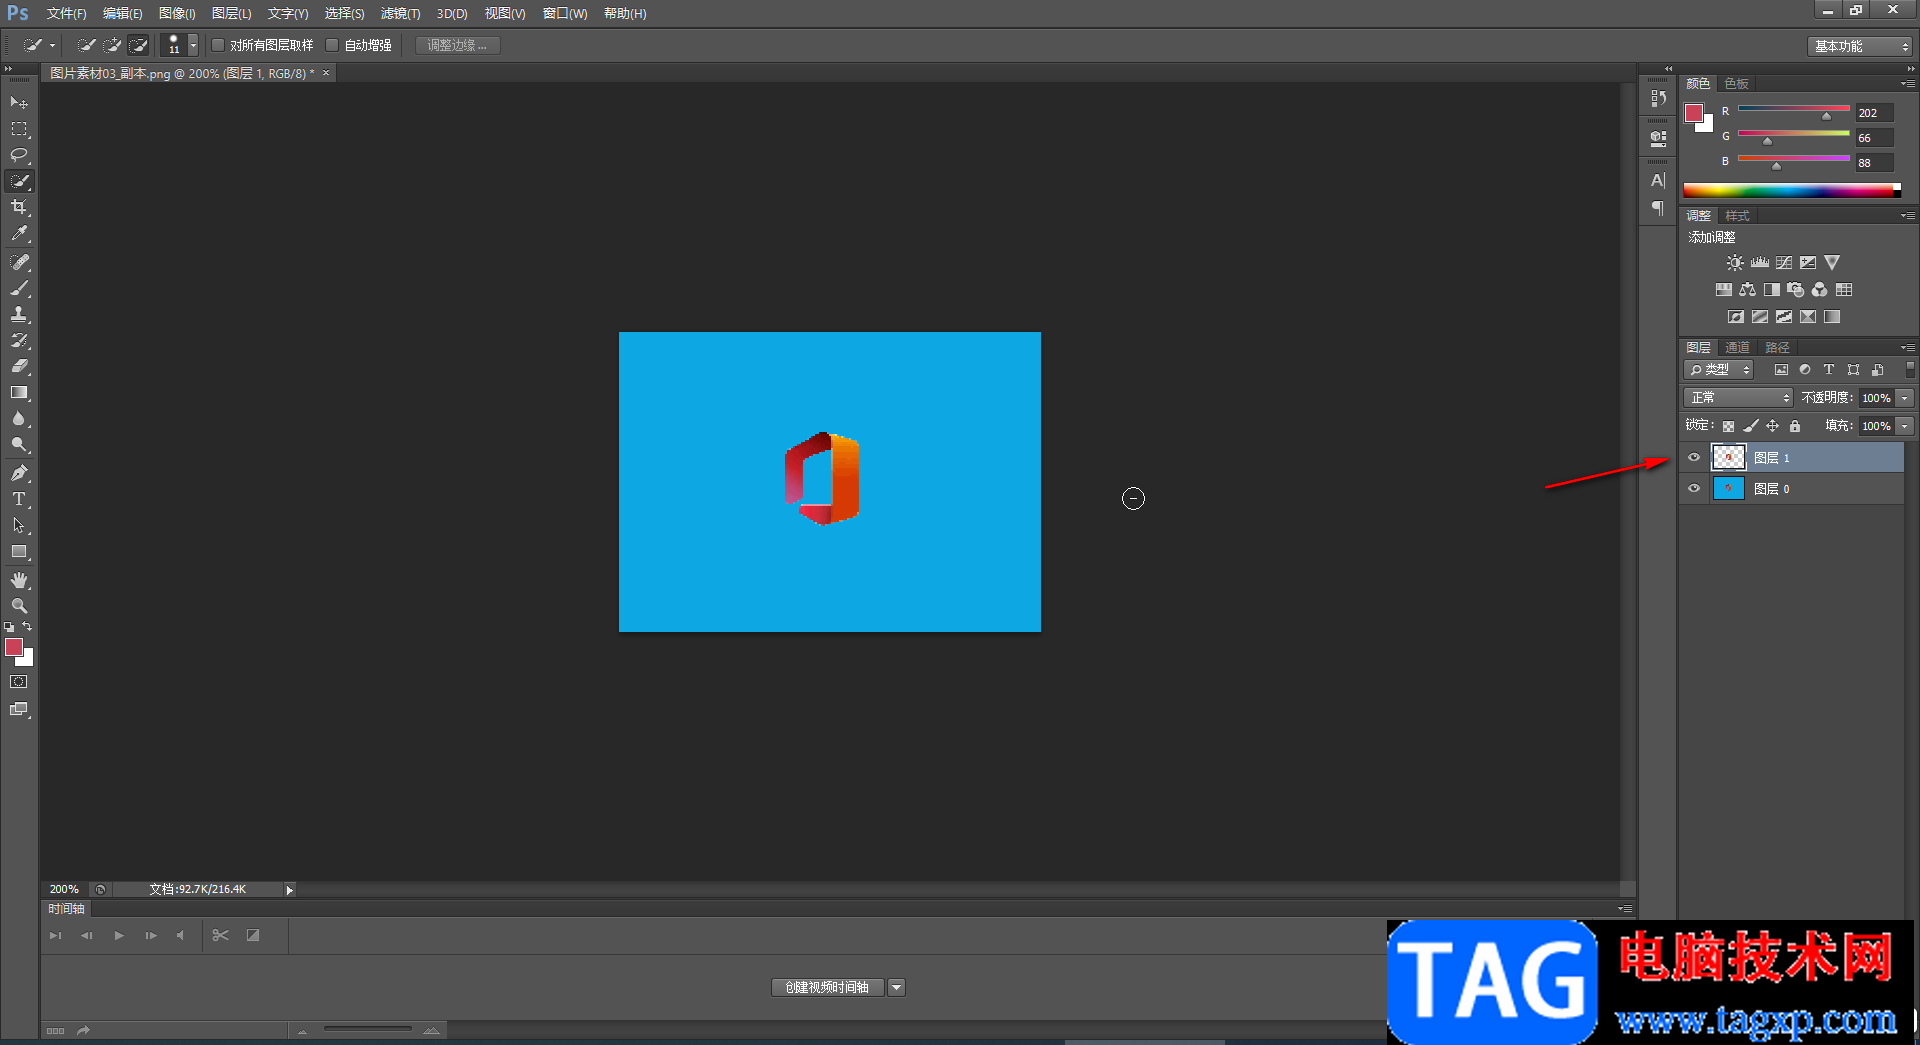Switch to the 色板 tab
The image size is (1920, 1045).
pos(1737,84)
